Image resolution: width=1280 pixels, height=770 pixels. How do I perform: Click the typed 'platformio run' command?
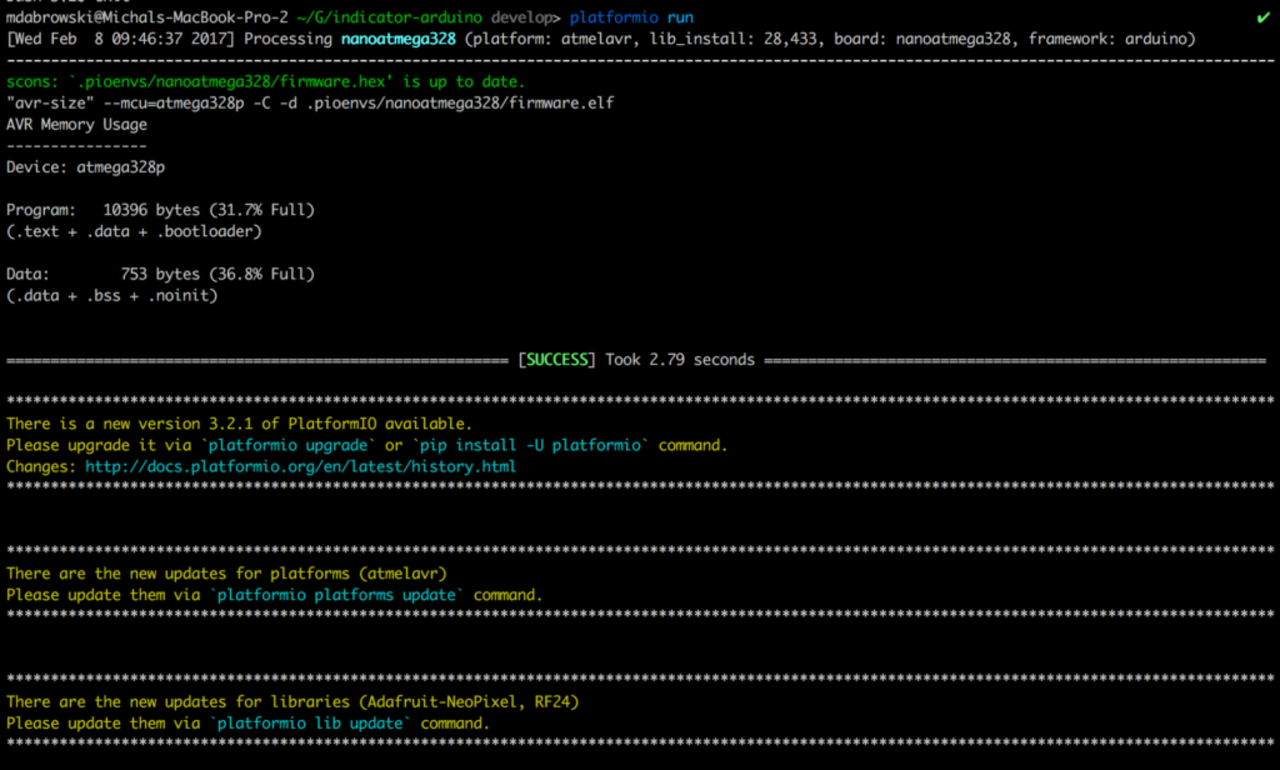click(631, 18)
